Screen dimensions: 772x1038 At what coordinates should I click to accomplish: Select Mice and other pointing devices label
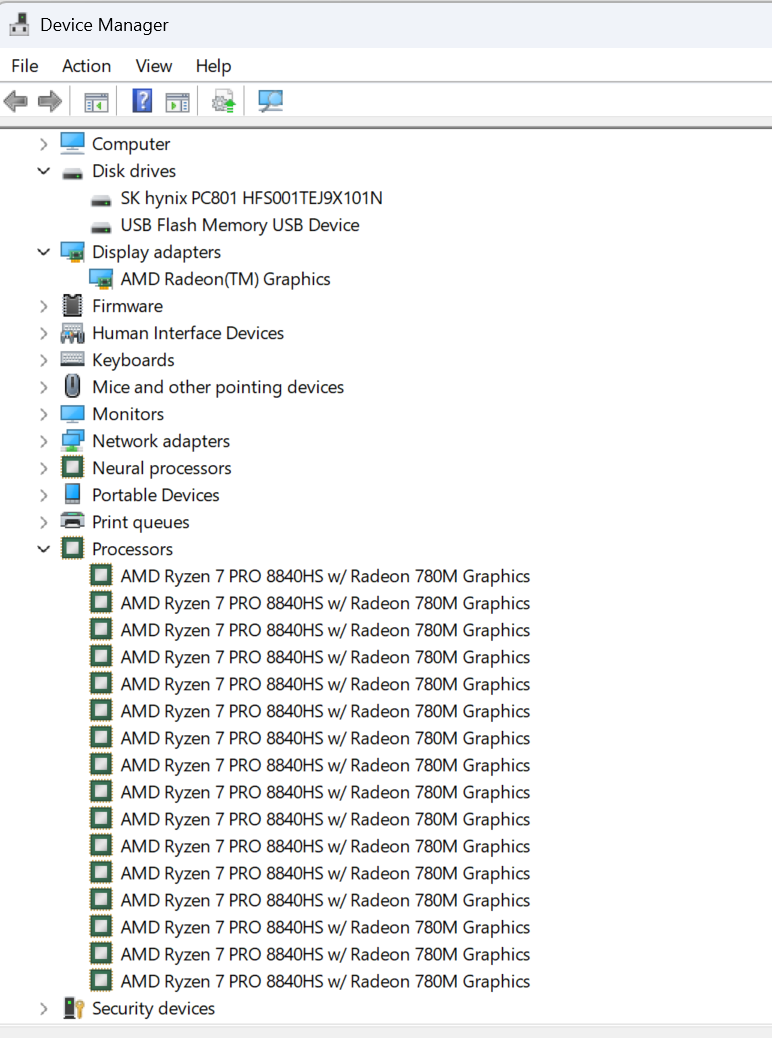pos(218,387)
